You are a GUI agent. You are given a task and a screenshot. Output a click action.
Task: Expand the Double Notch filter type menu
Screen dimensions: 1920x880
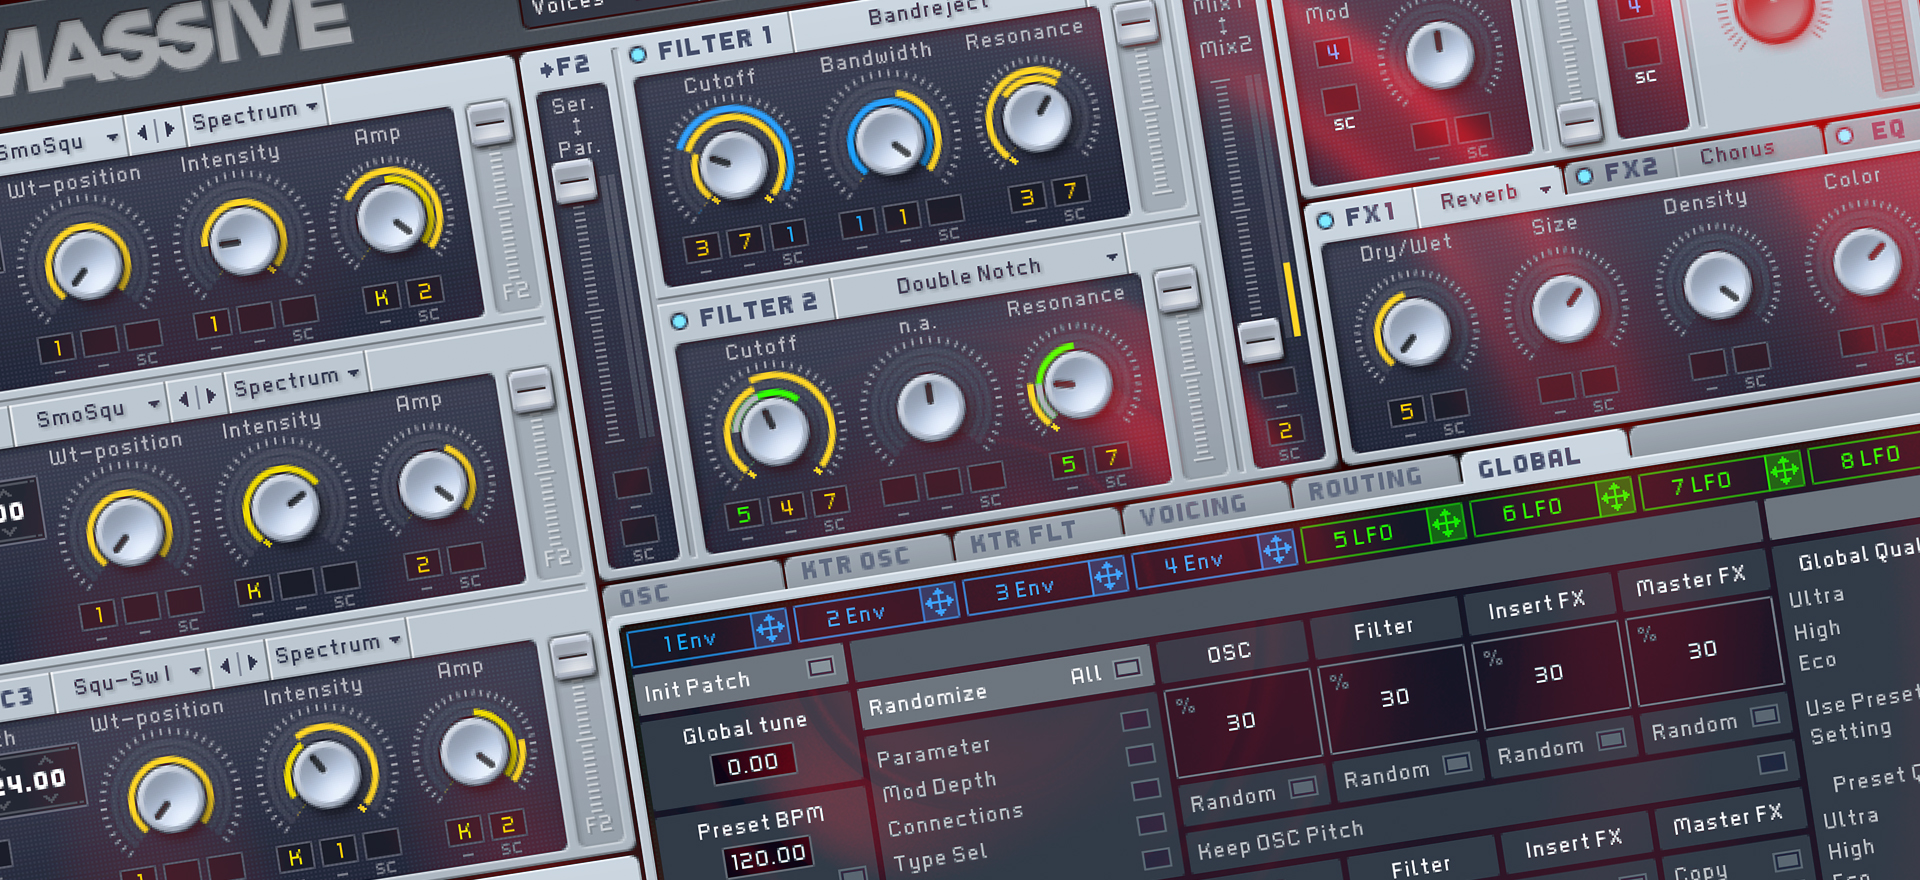(1111, 257)
